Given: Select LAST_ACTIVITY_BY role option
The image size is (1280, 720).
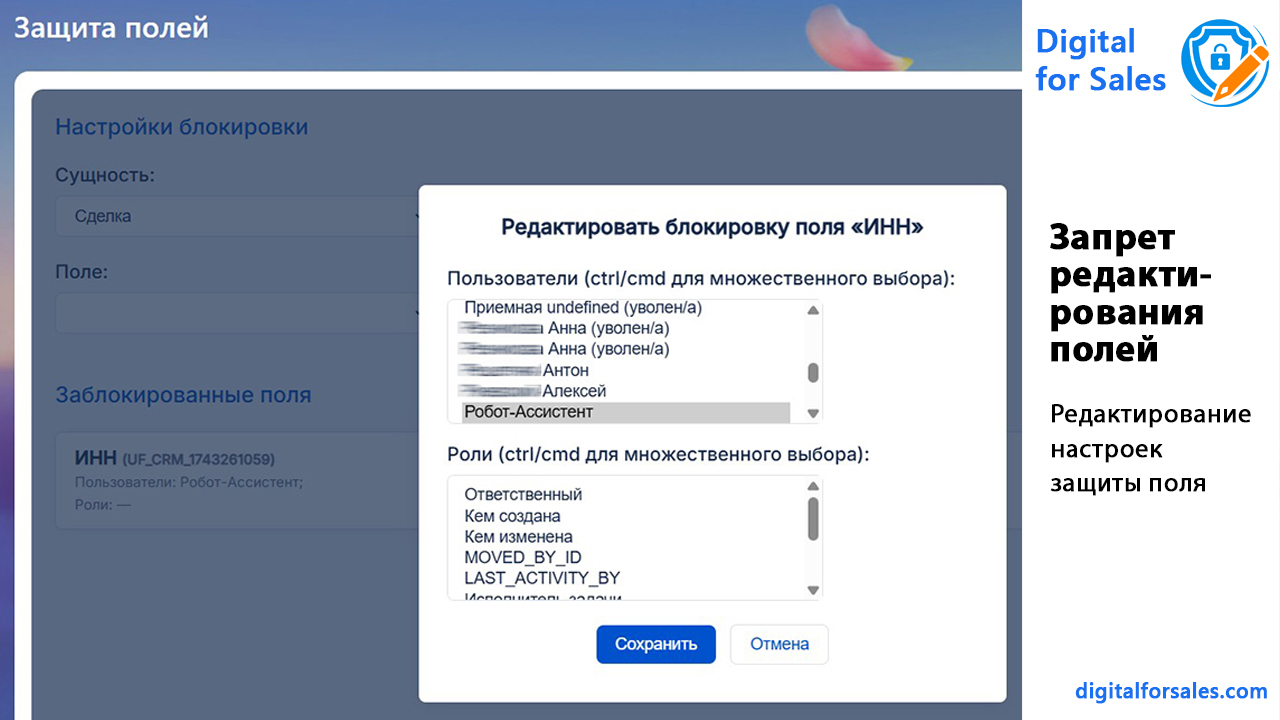Looking at the screenshot, I should [x=542, y=578].
